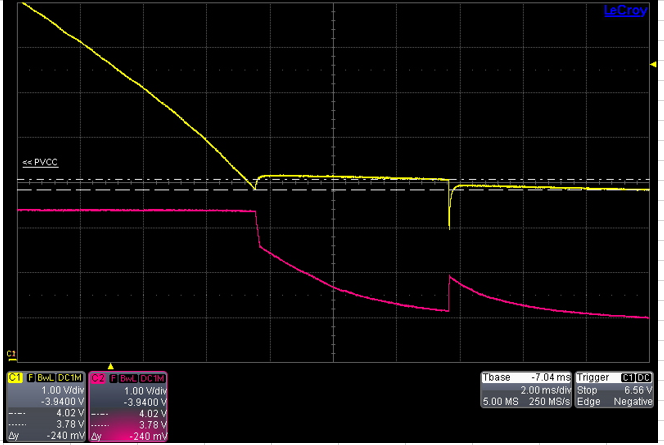Viewport: 664px width, 445px height.
Task: Click the C1 trigger source badge
Action: [x=628, y=378]
